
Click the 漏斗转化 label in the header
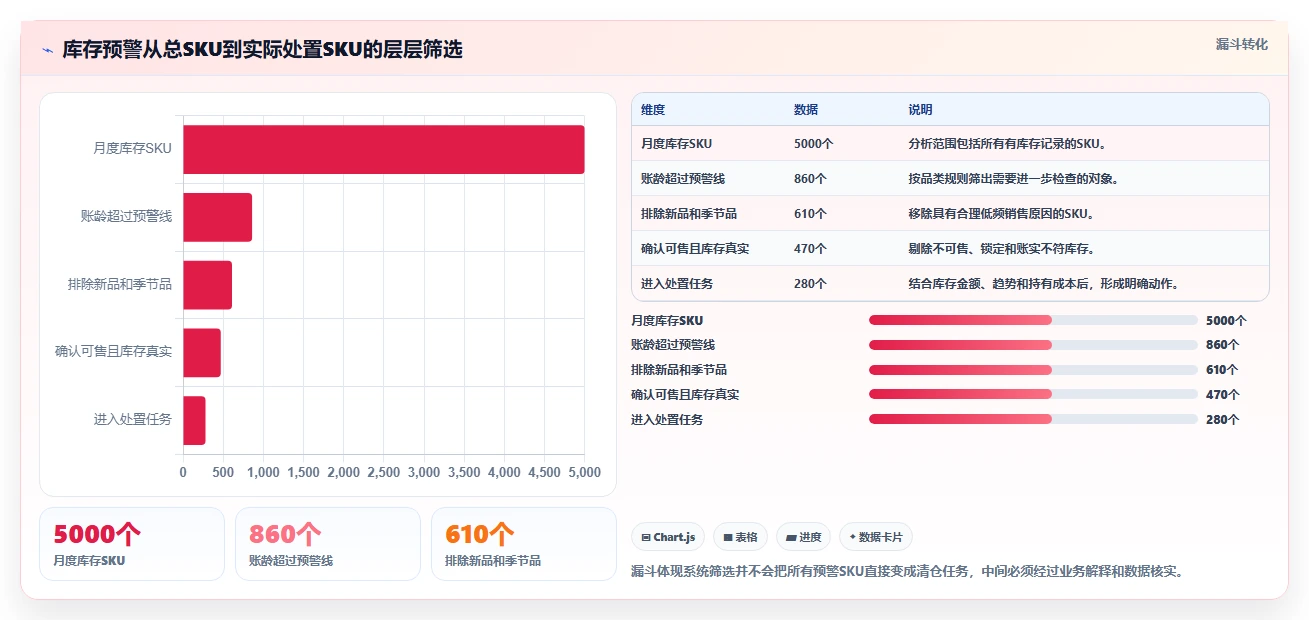(x=1241, y=45)
